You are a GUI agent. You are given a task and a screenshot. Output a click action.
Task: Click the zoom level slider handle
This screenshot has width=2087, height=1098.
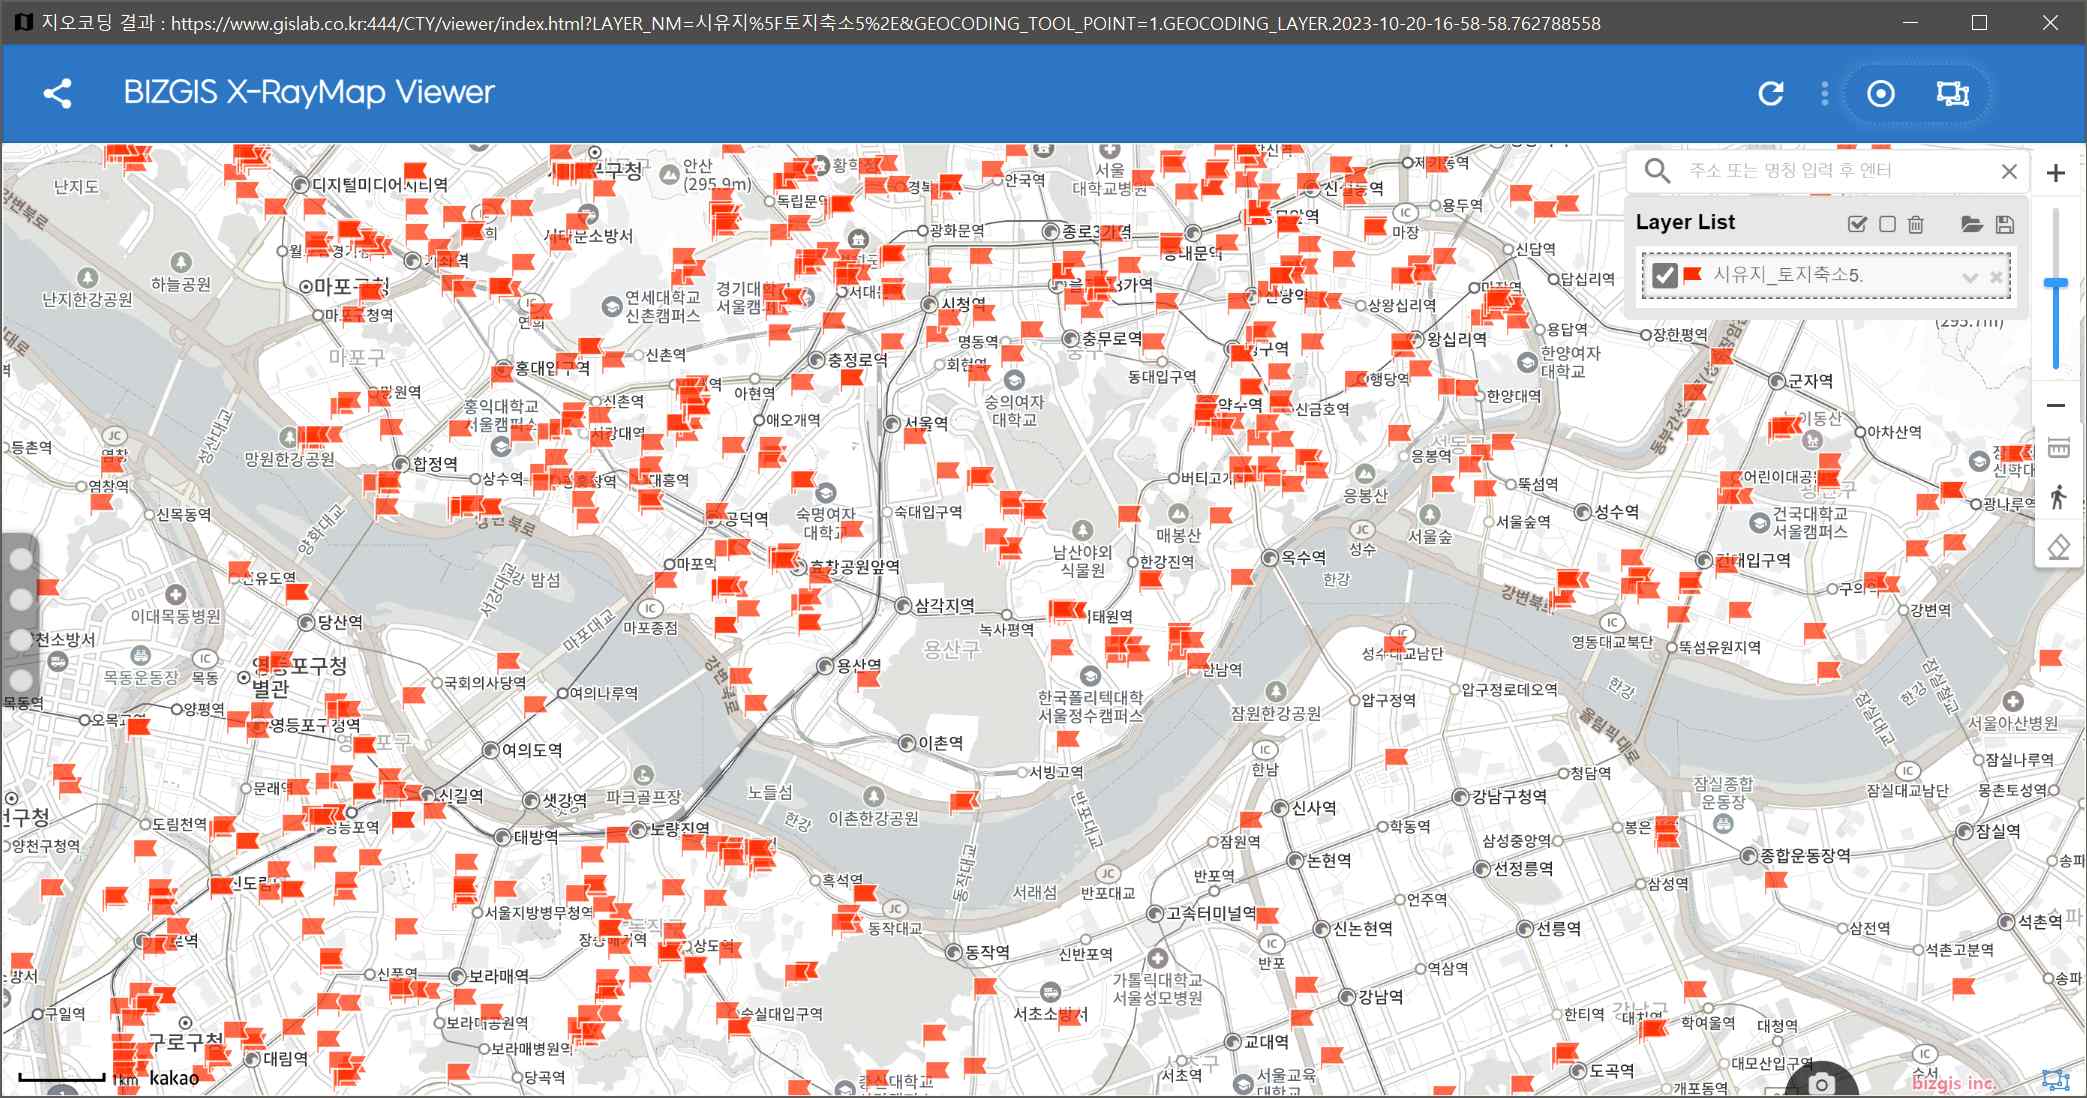coord(2056,284)
